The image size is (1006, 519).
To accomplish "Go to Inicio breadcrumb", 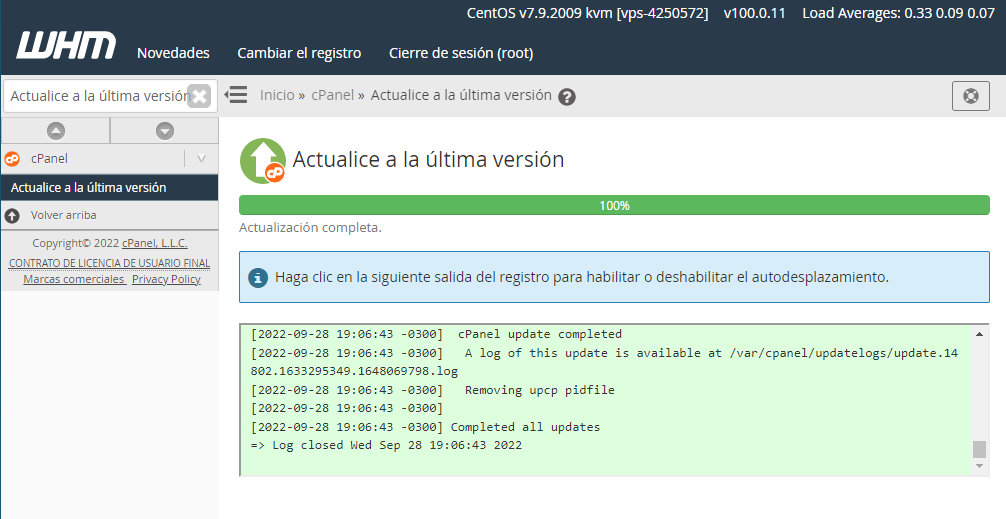I will point(277,95).
